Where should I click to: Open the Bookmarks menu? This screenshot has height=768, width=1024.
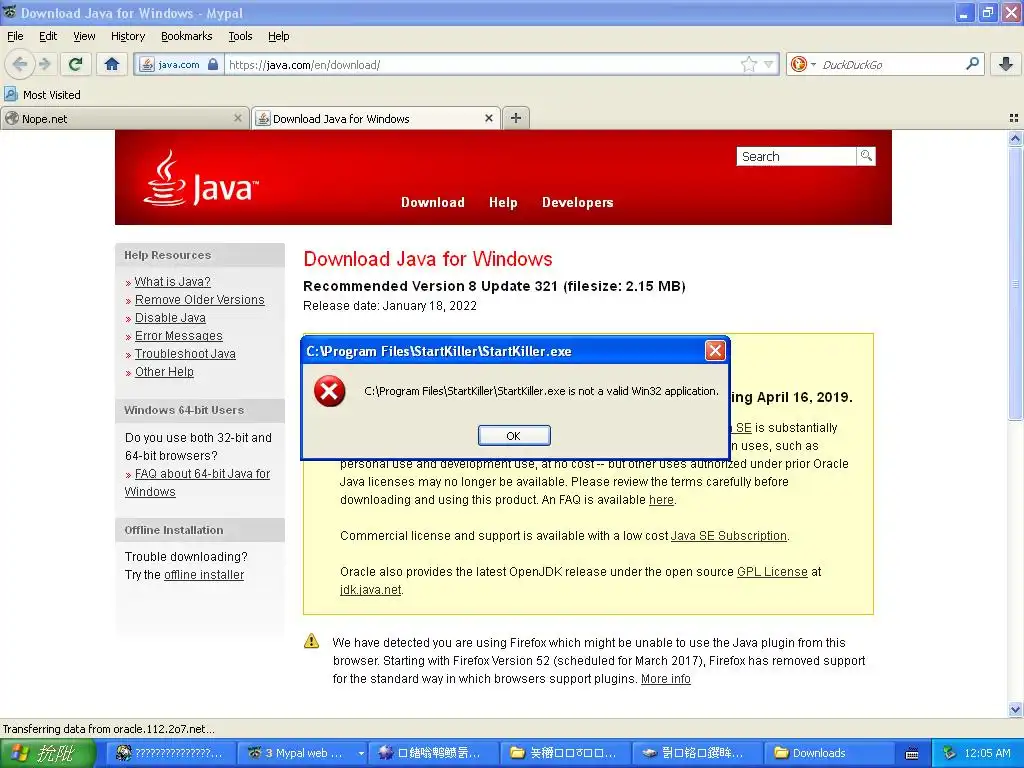(187, 36)
